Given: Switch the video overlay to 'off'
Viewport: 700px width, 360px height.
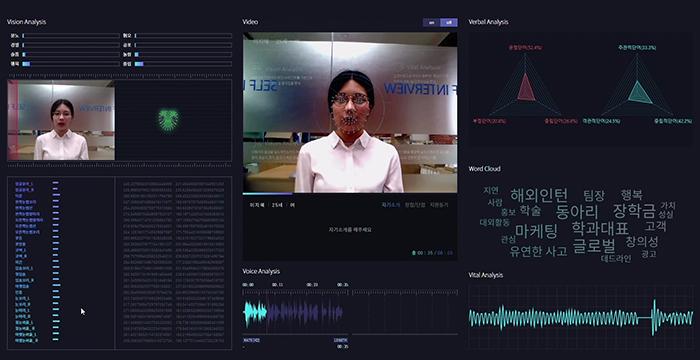Looking at the screenshot, I should pyautogui.click(x=449, y=22).
